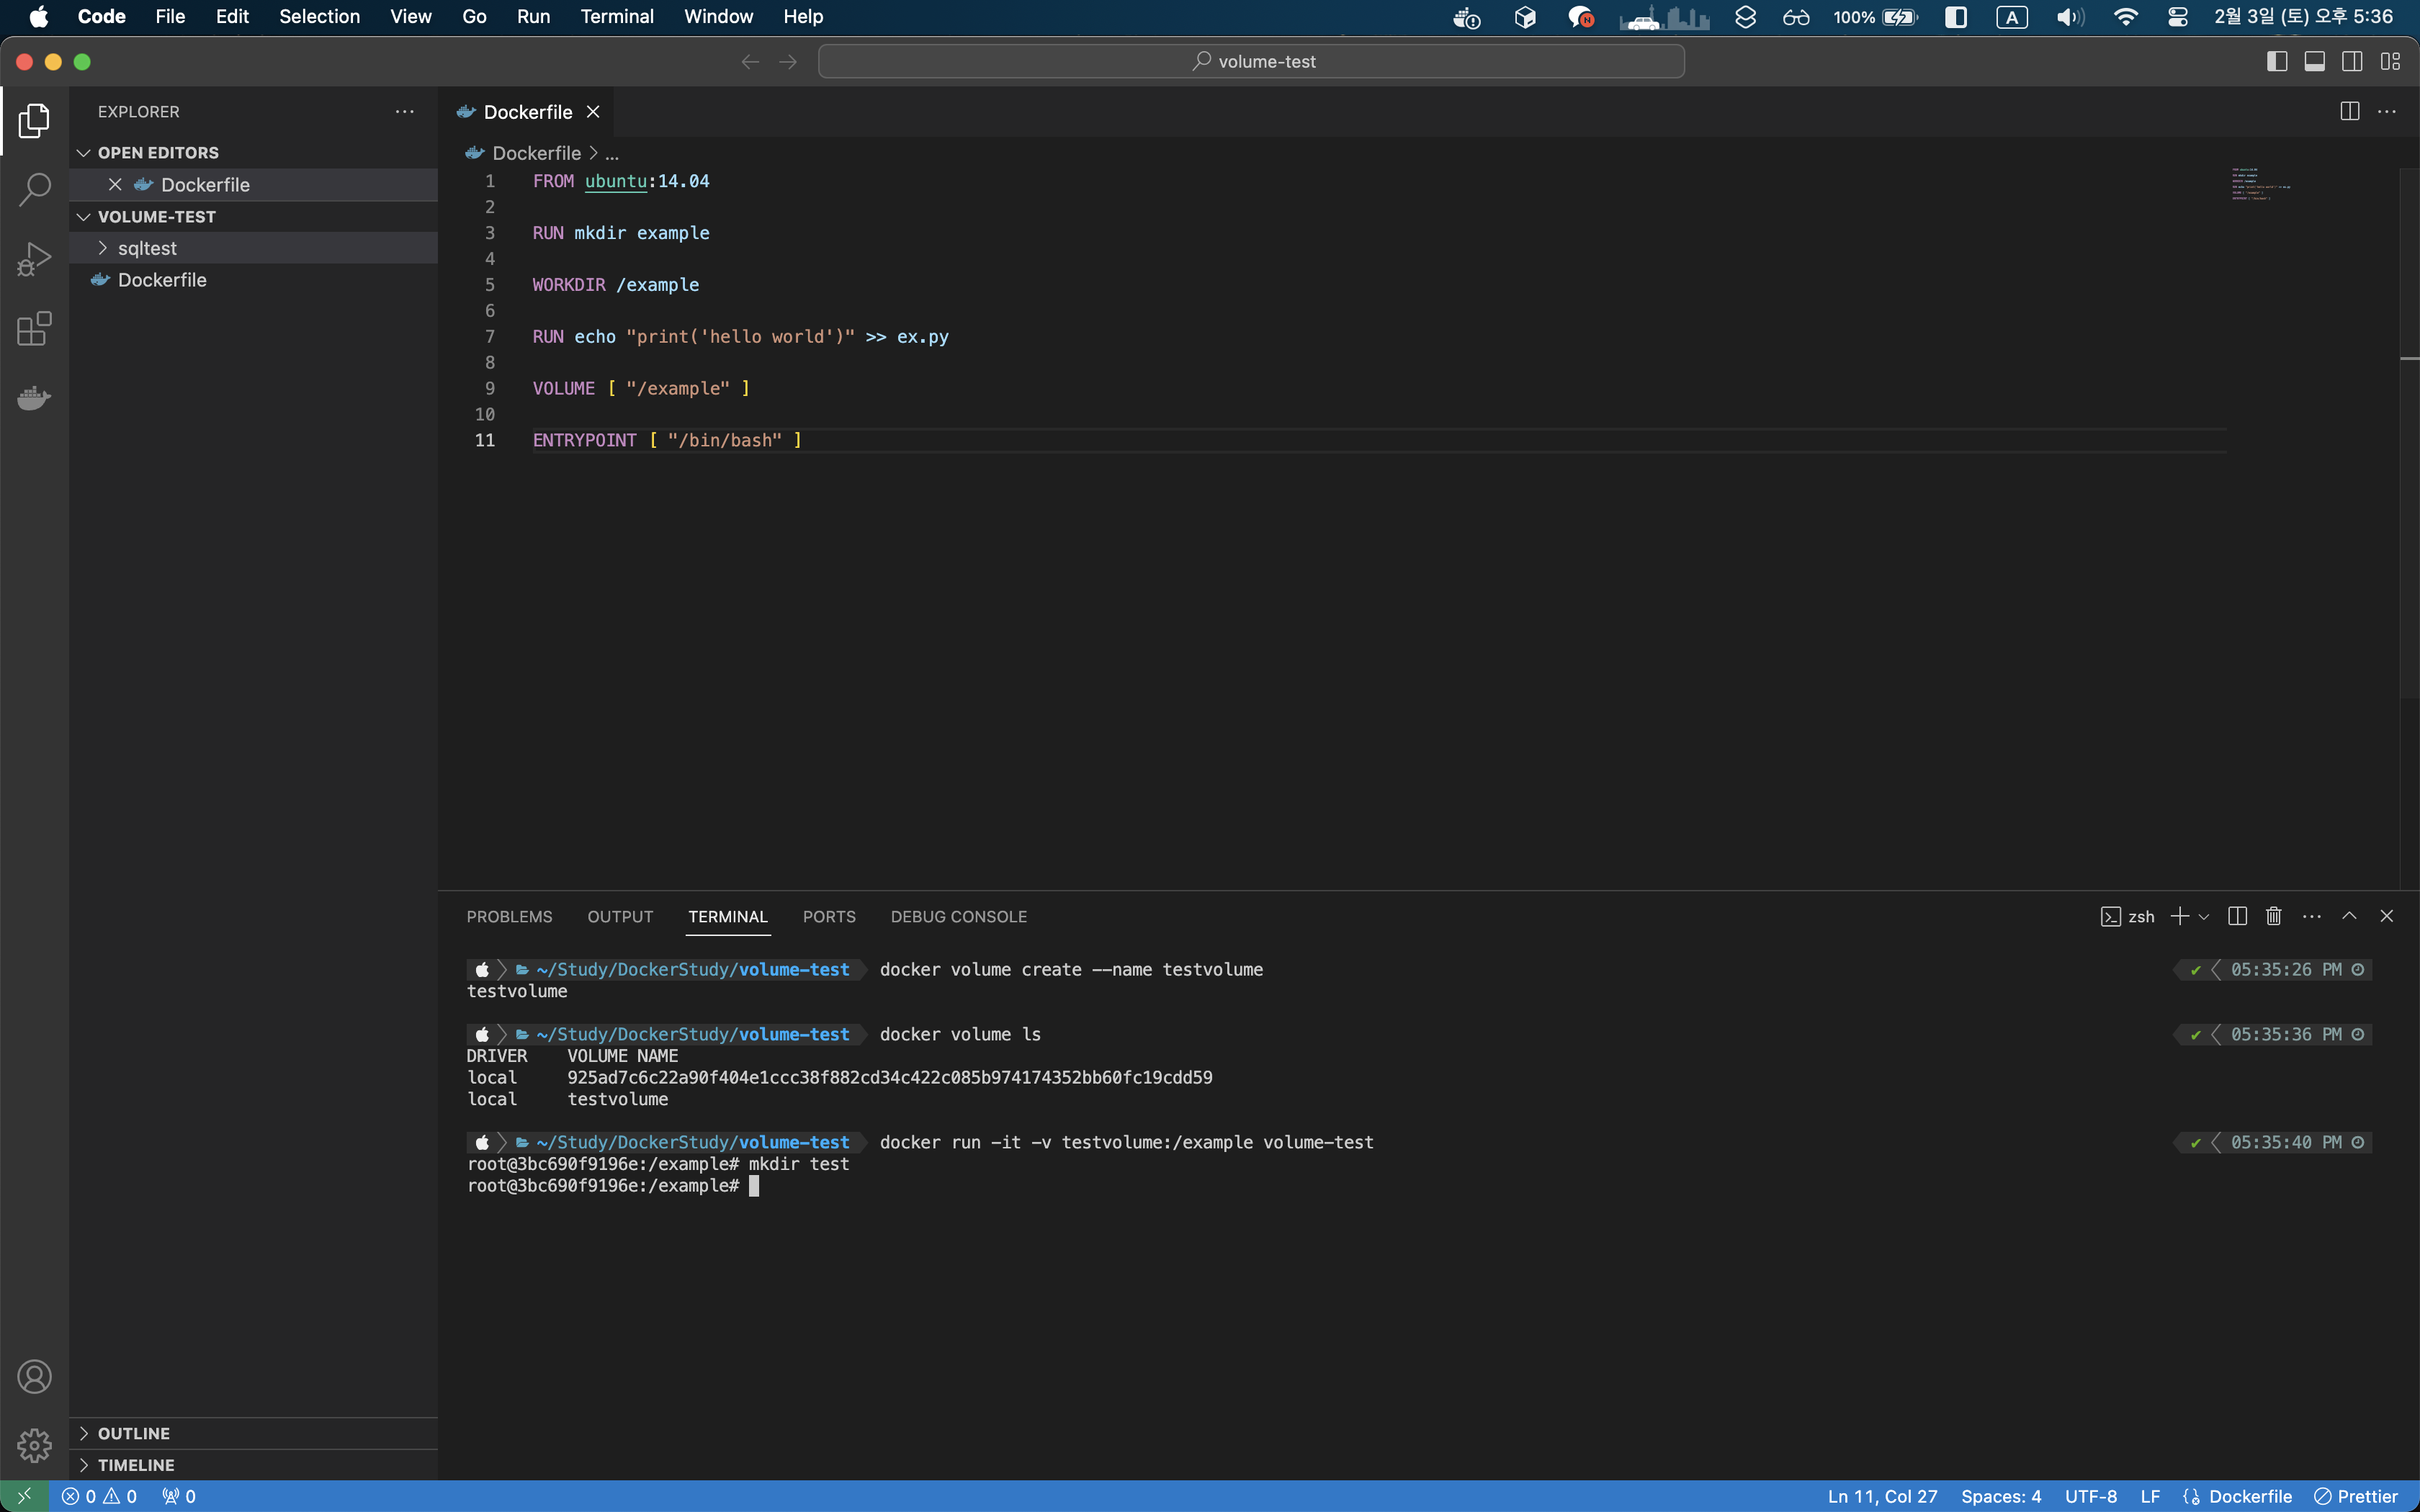
Task: Open terminal panel more actions ellipsis
Action: pyautogui.click(x=2312, y=916)
